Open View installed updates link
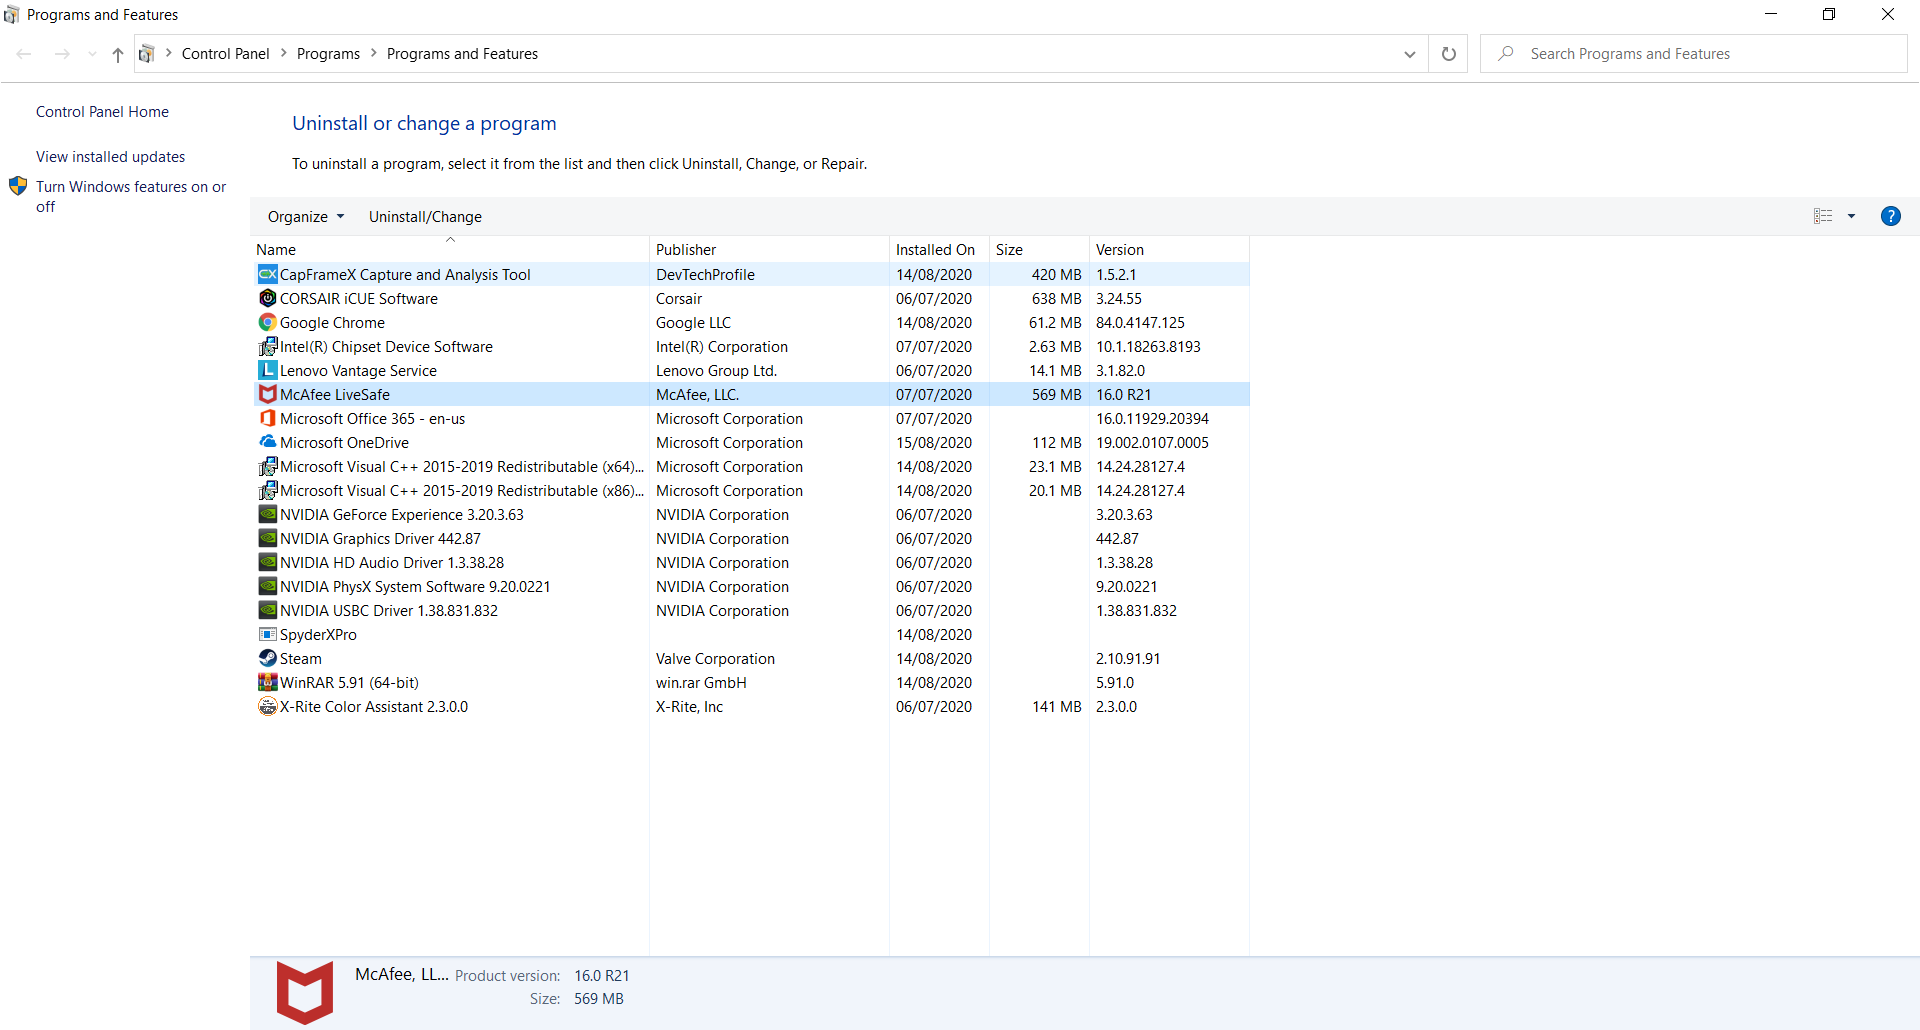Viewport: 1920px width, 1030px height. tap(110, 157)
